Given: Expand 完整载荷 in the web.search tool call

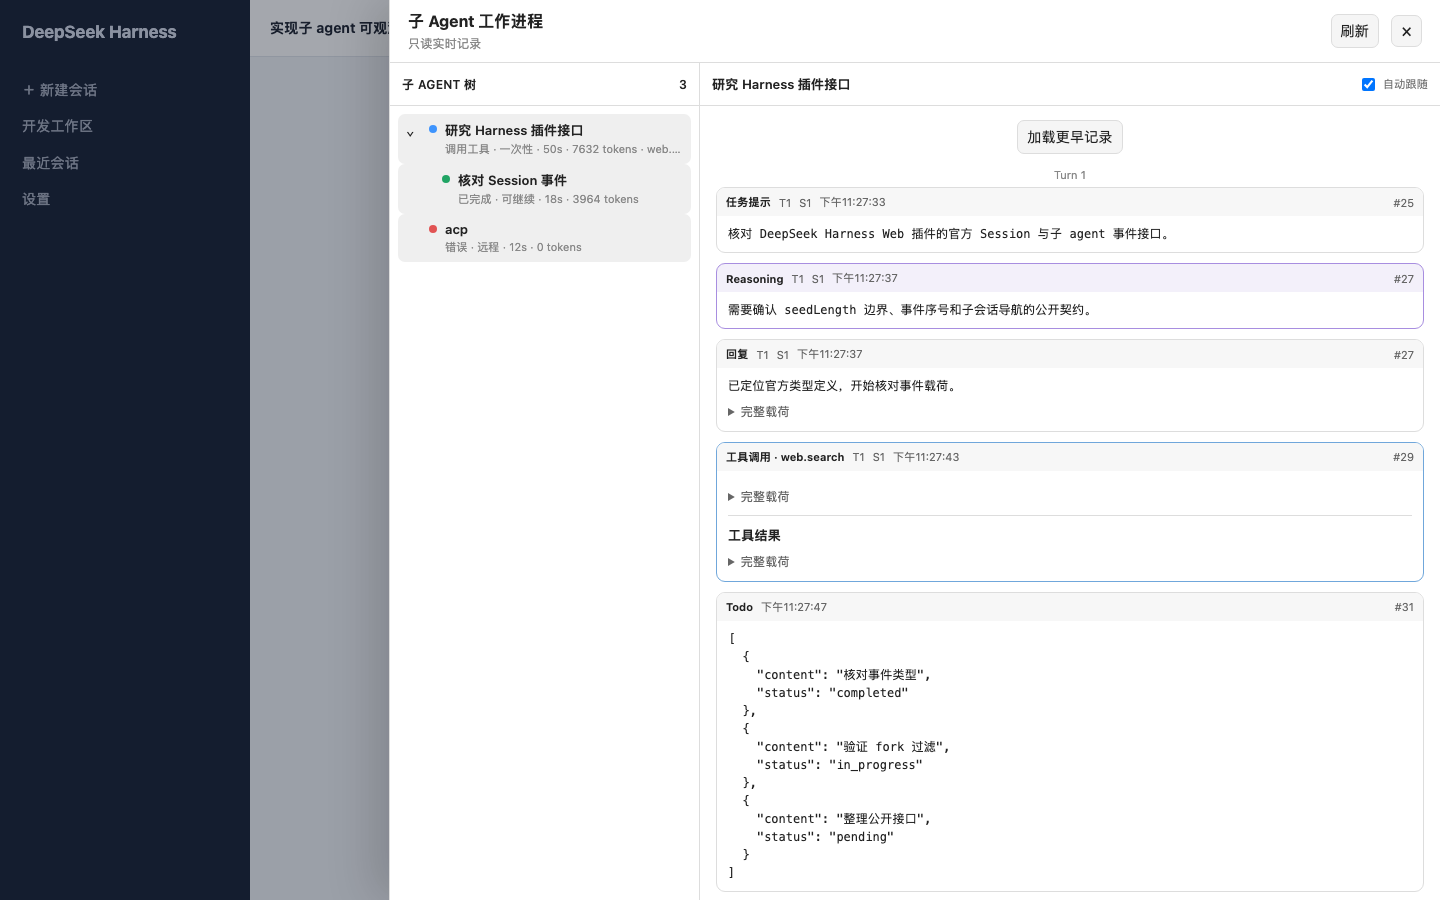Looking at the screenshot, I should pos(759,497).
